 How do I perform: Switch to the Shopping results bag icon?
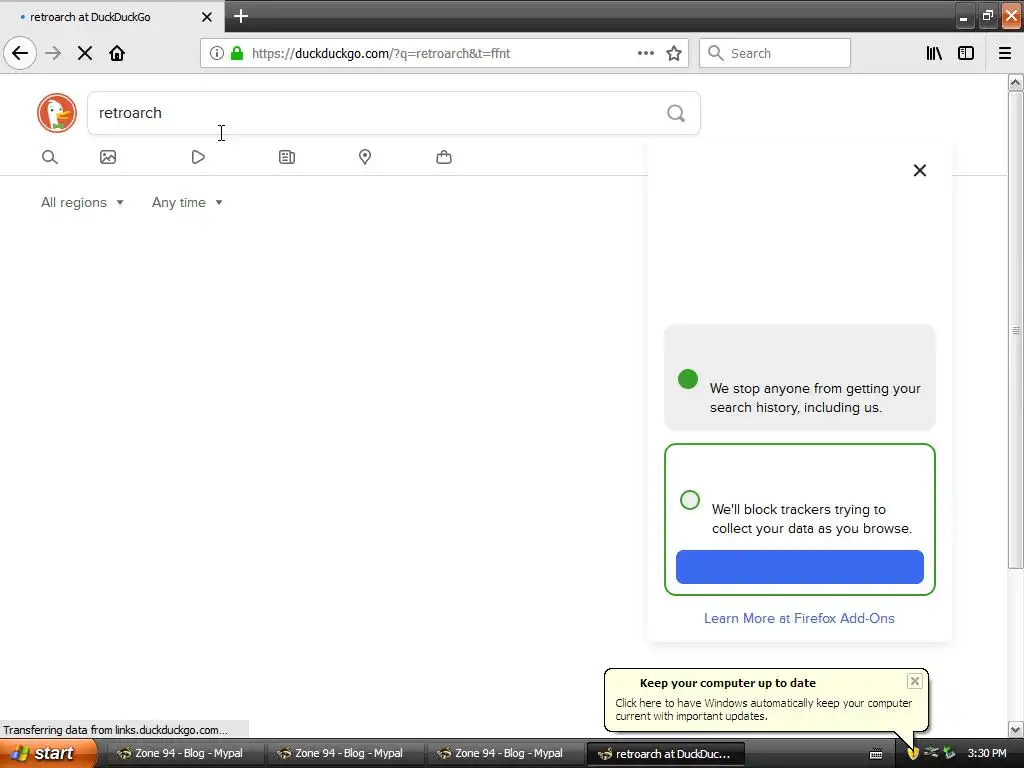tap(444, 157)
